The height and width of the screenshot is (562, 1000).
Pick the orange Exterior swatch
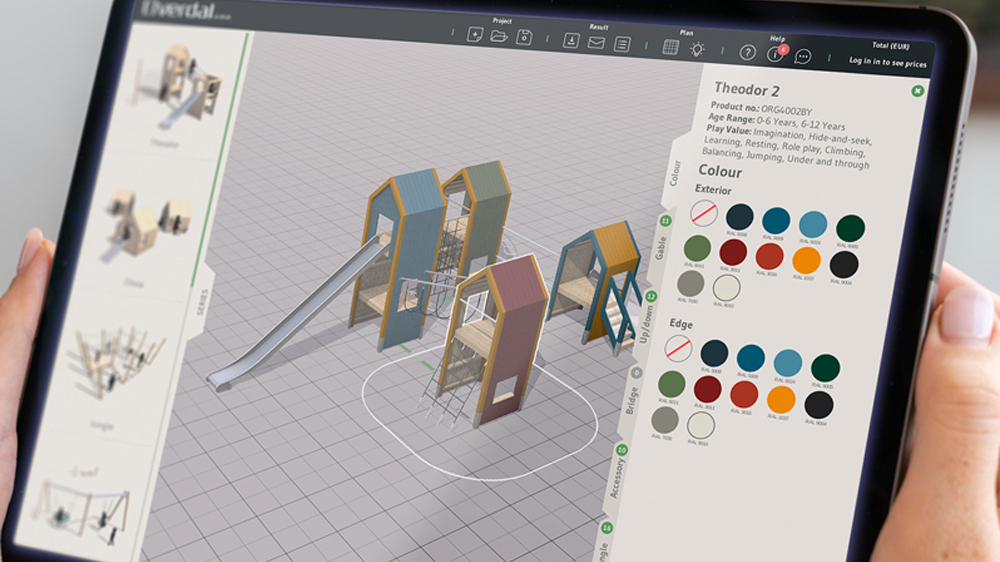point(806,260)
